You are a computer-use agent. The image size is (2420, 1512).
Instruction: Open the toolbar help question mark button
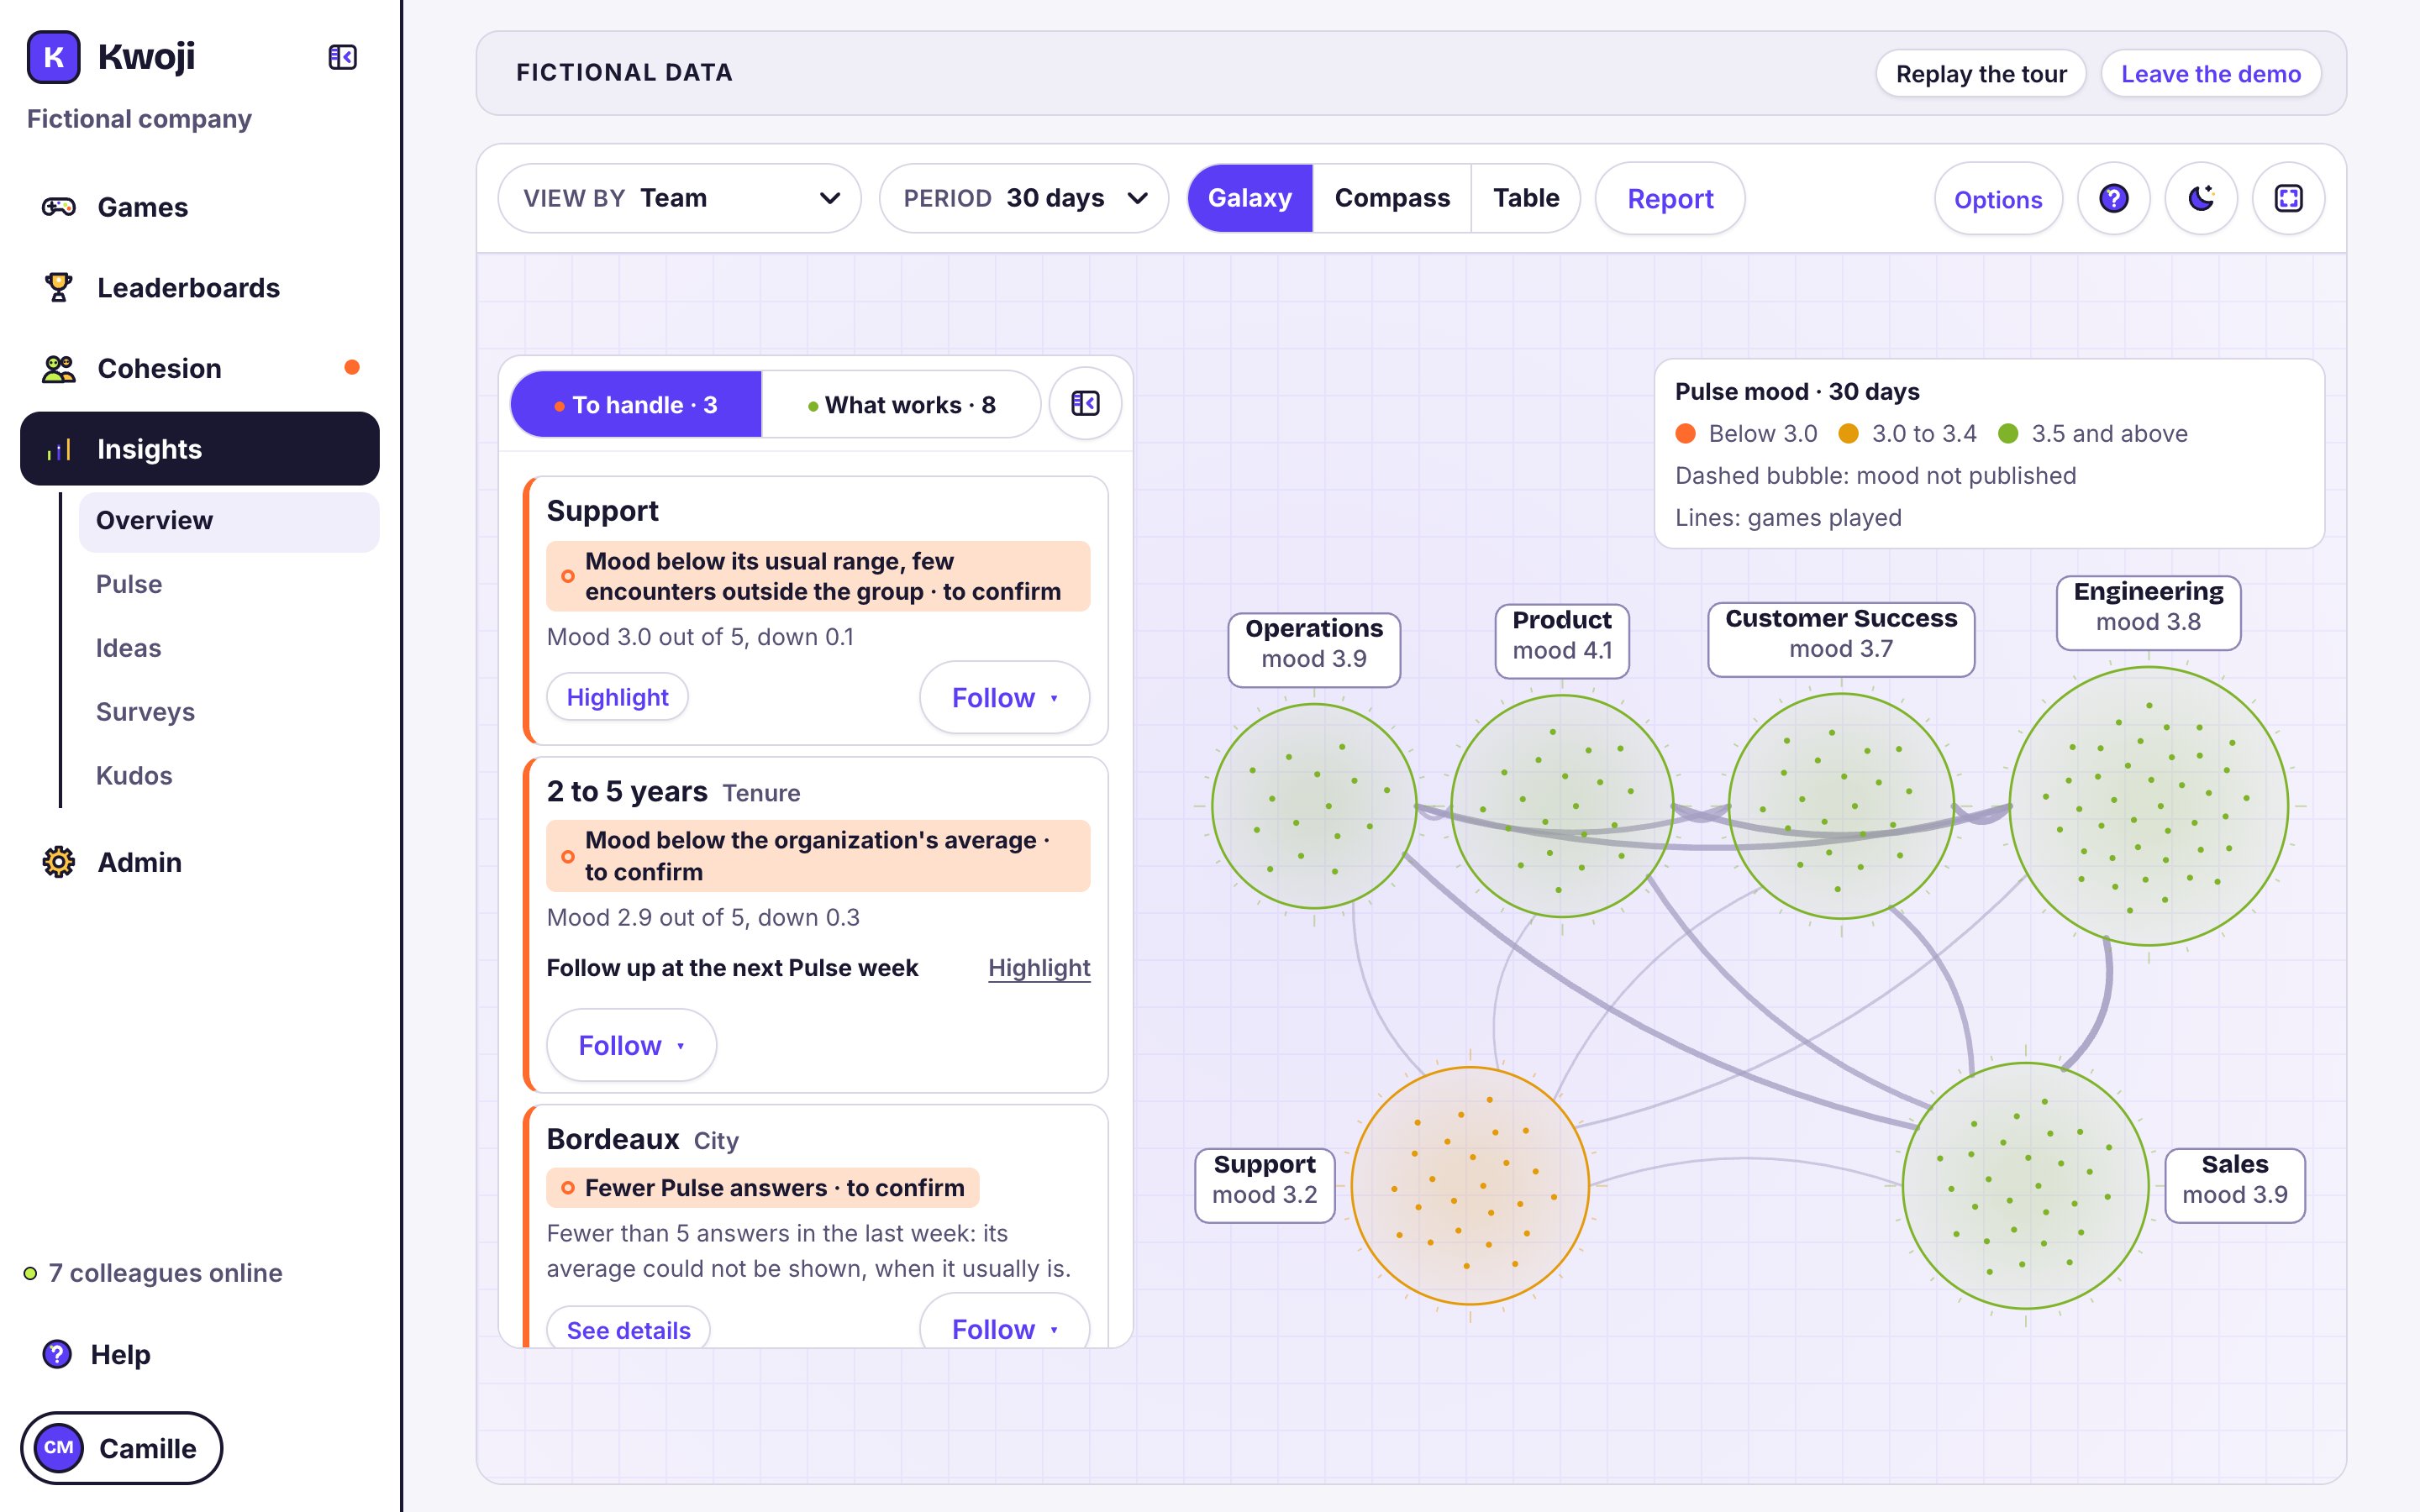(2113, 198)
